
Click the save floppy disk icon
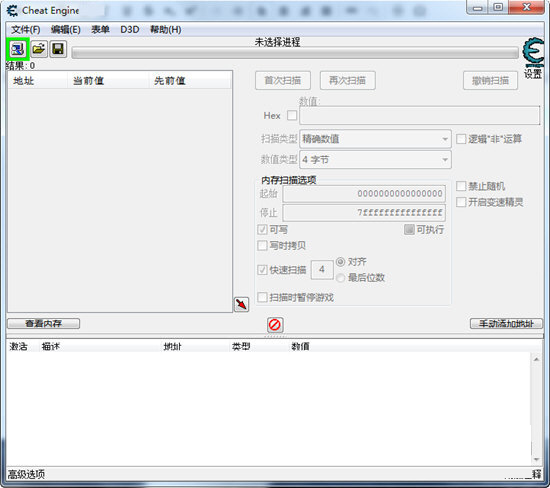point(58,49)
